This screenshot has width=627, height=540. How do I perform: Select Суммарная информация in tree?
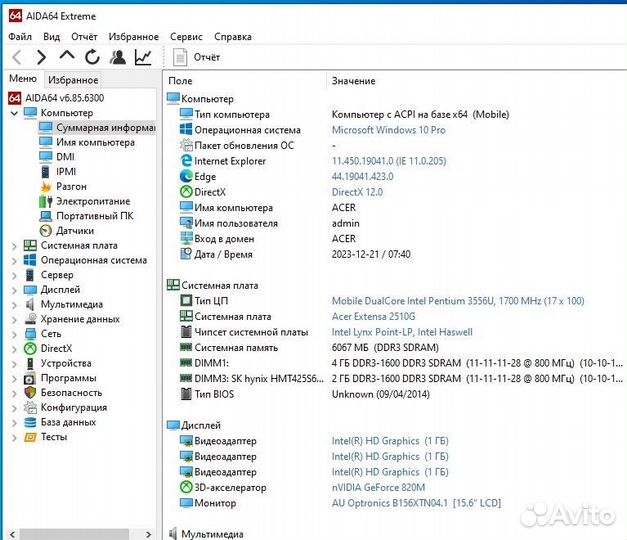tap(97, 128)
